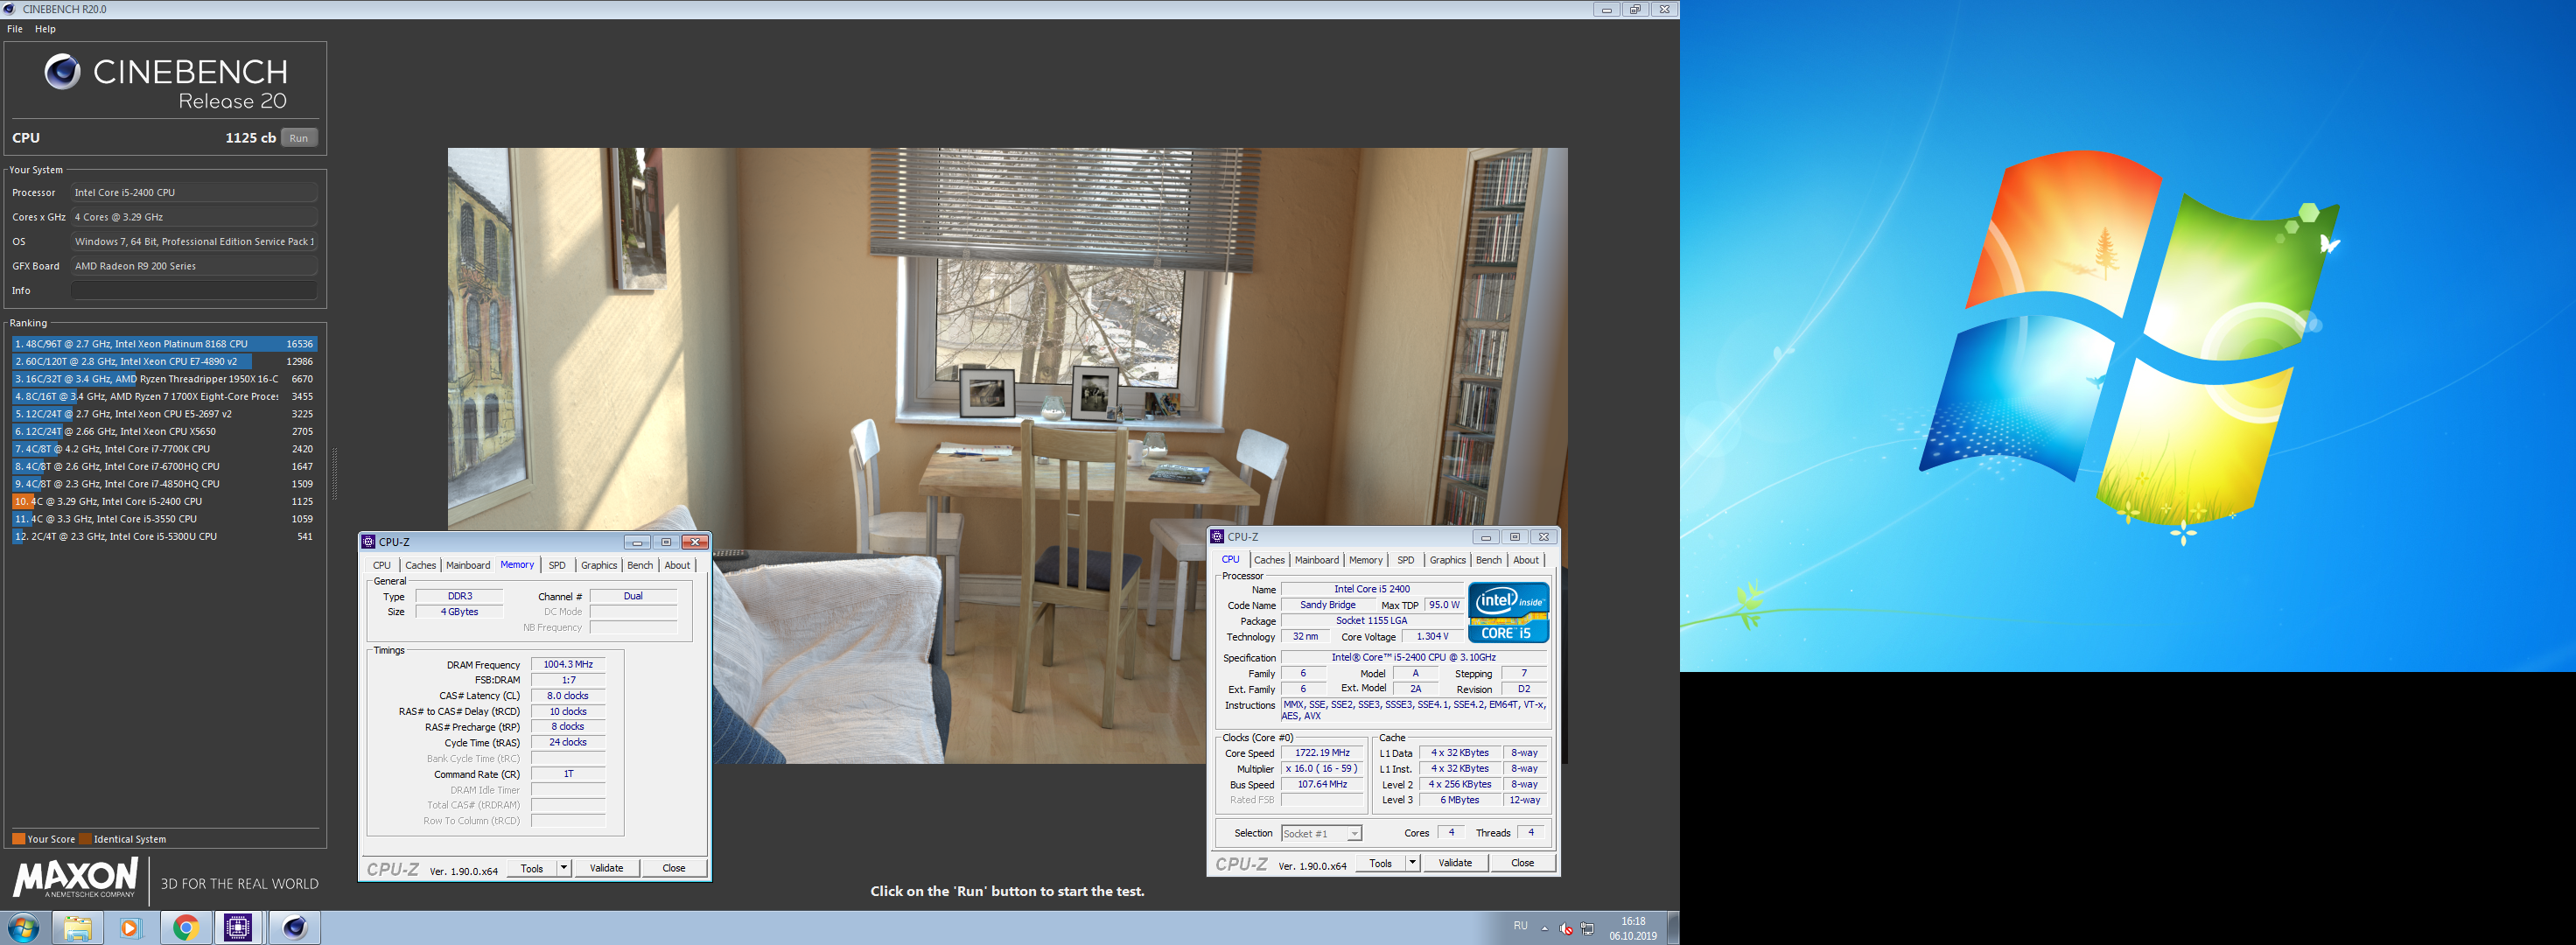Click Validate in right CPU-Z window
Image resolution: width=2576 pixels, height=945 pixels.
click(x=1455, y=863)
